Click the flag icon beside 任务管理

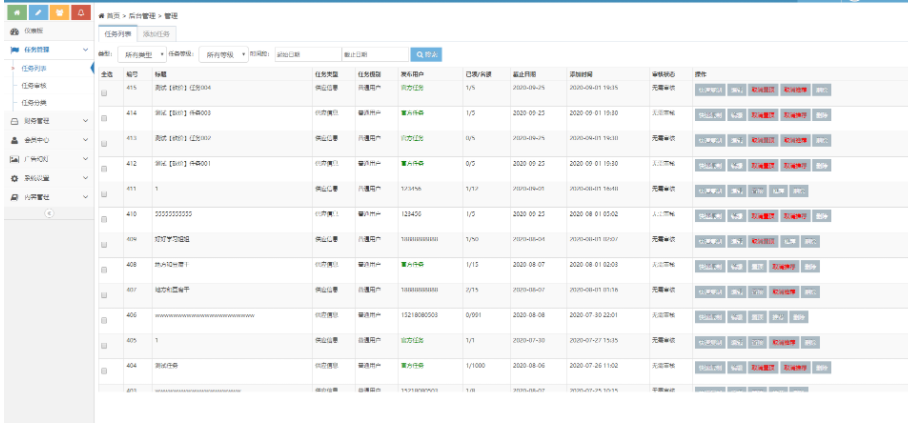coord(15,50)
